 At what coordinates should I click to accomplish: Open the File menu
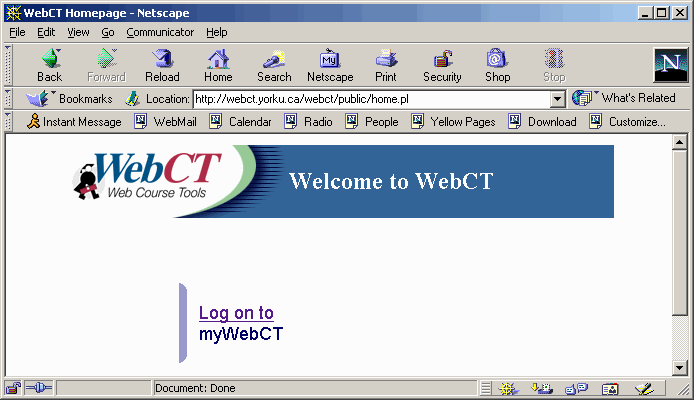(x=17, y=32)
